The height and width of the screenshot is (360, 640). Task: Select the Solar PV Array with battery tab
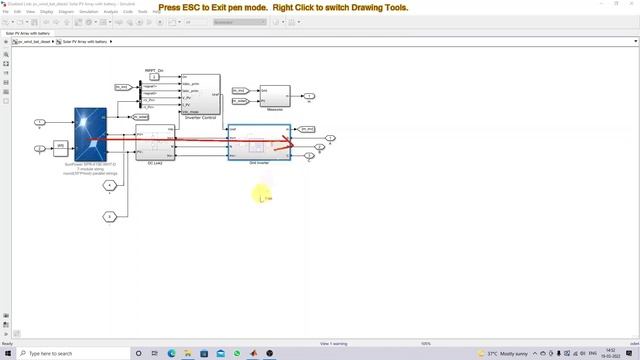28,33
